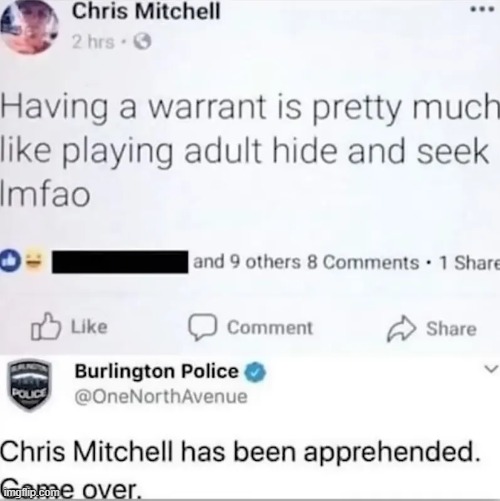Viewport: 500px width, 501px height.
Task: Click the Comment button label
Action: click(270, 328)
